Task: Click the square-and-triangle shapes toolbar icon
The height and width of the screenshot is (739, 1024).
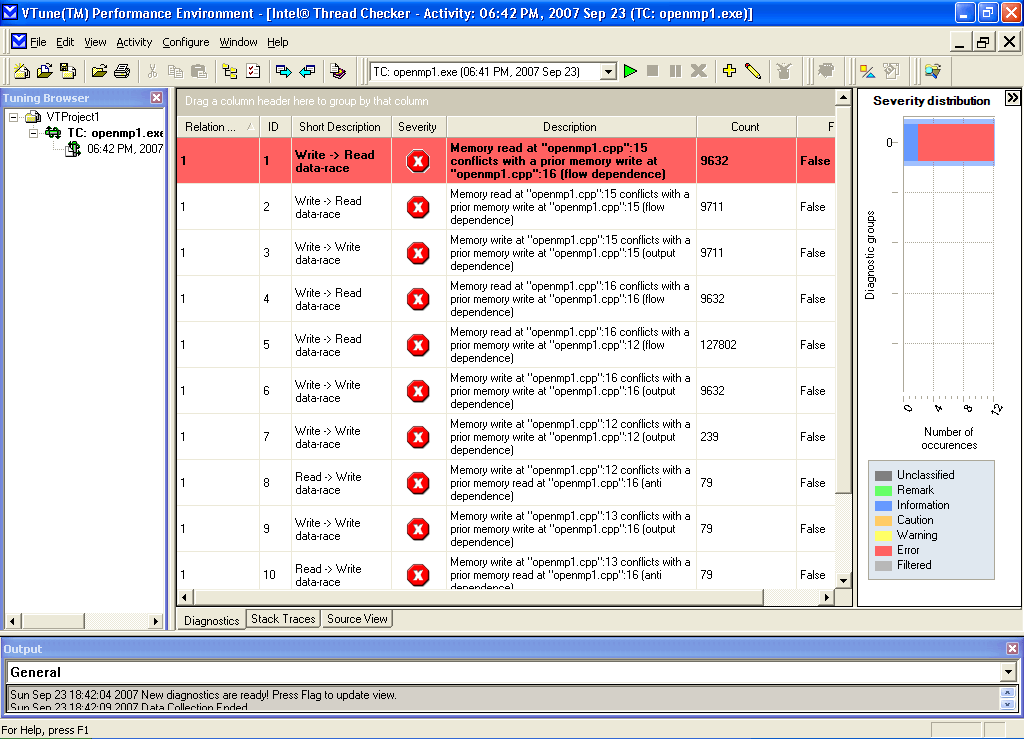Action: coord(867,71)
